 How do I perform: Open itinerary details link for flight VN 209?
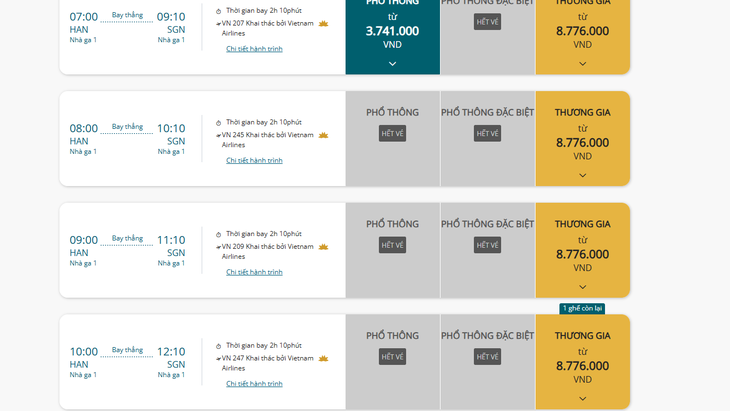point(254,272)
